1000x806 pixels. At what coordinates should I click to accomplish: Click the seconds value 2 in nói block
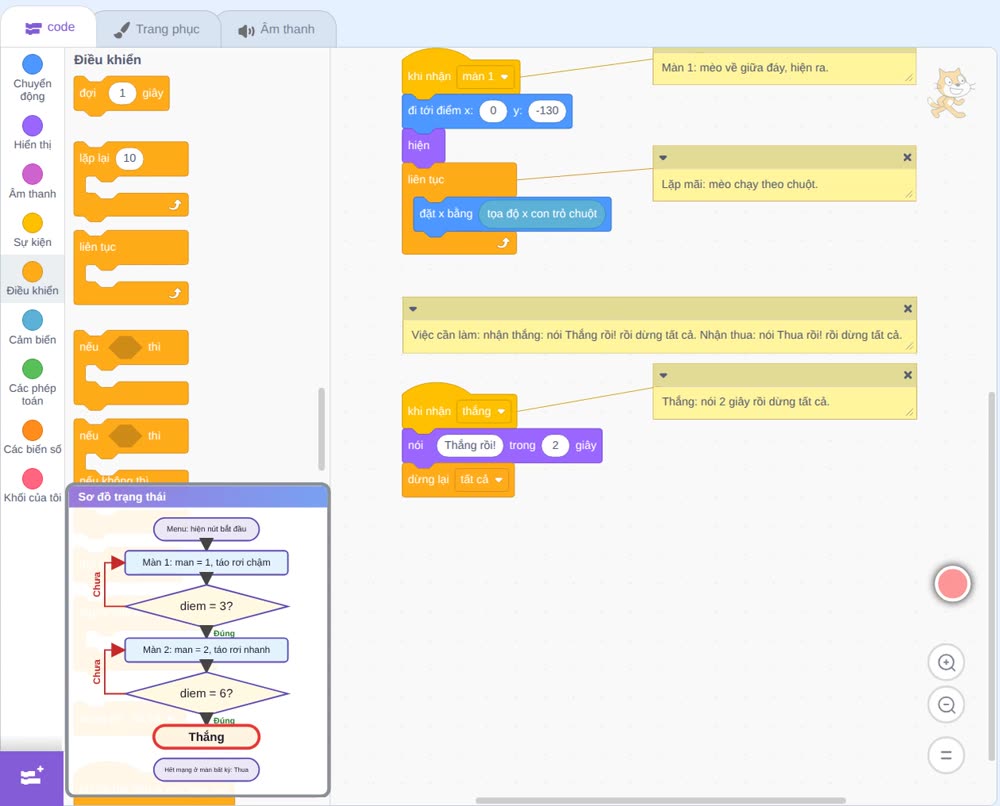[x=555, y=445]
